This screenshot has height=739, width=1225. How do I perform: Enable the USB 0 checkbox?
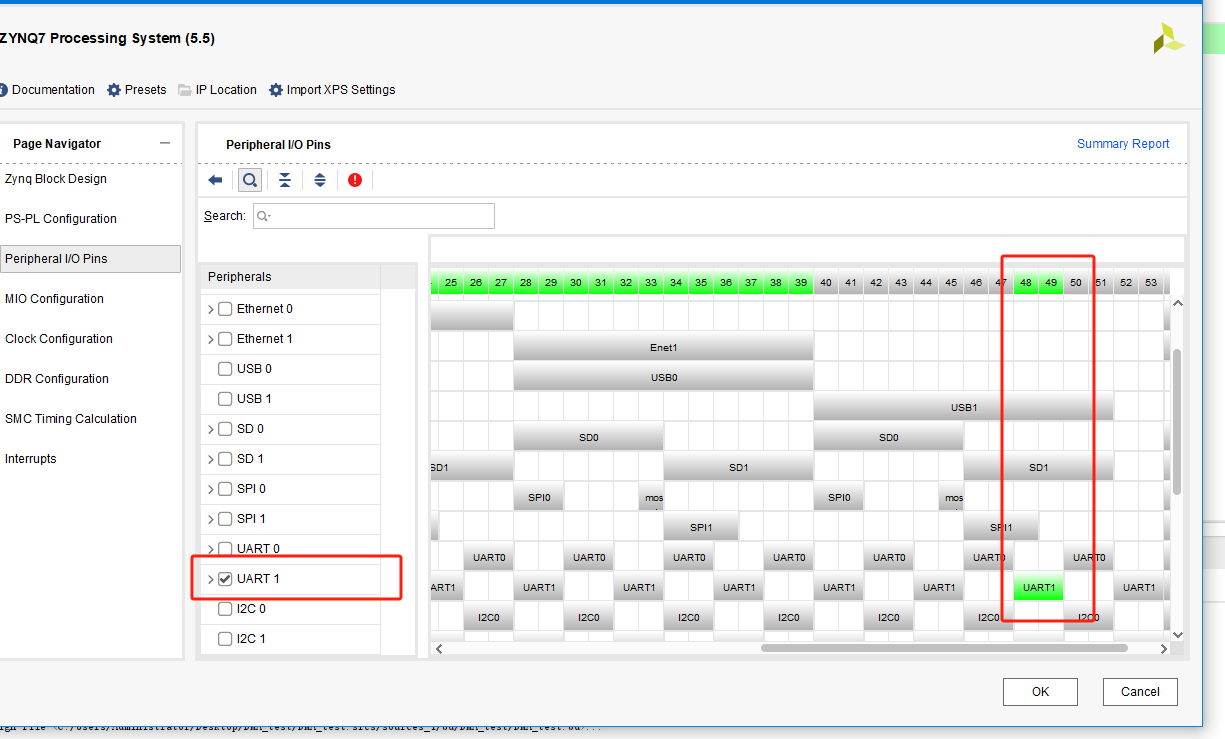point(225,369)
